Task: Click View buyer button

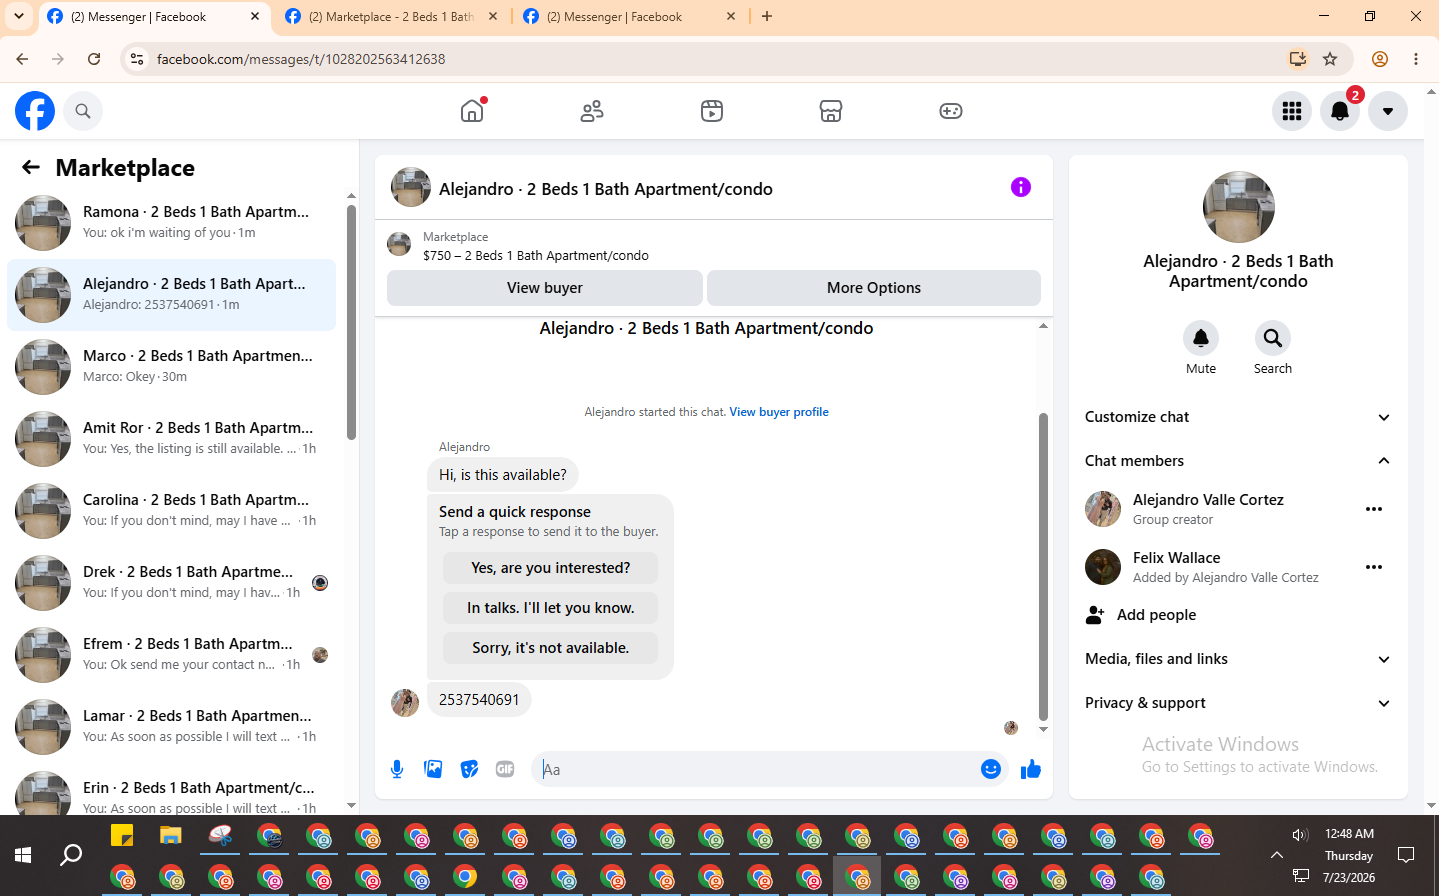Action: pos(545,288)
